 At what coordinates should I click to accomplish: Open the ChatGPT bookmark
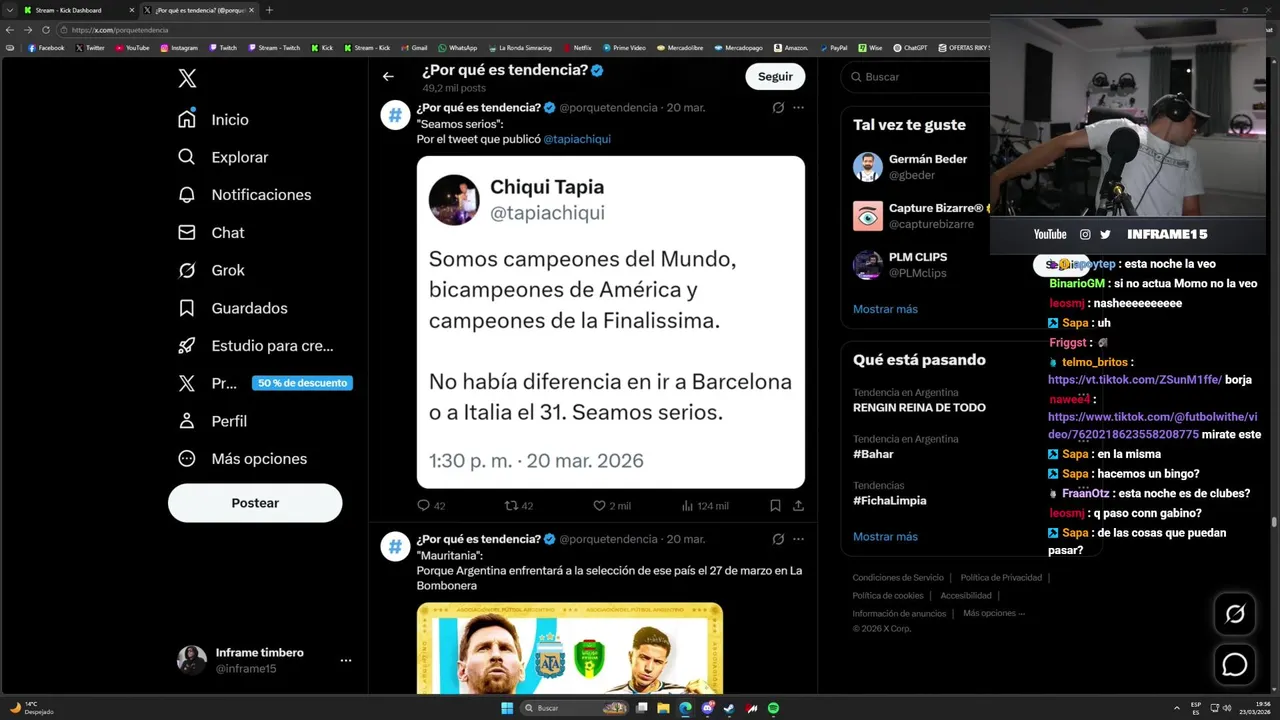coord(910,47)
